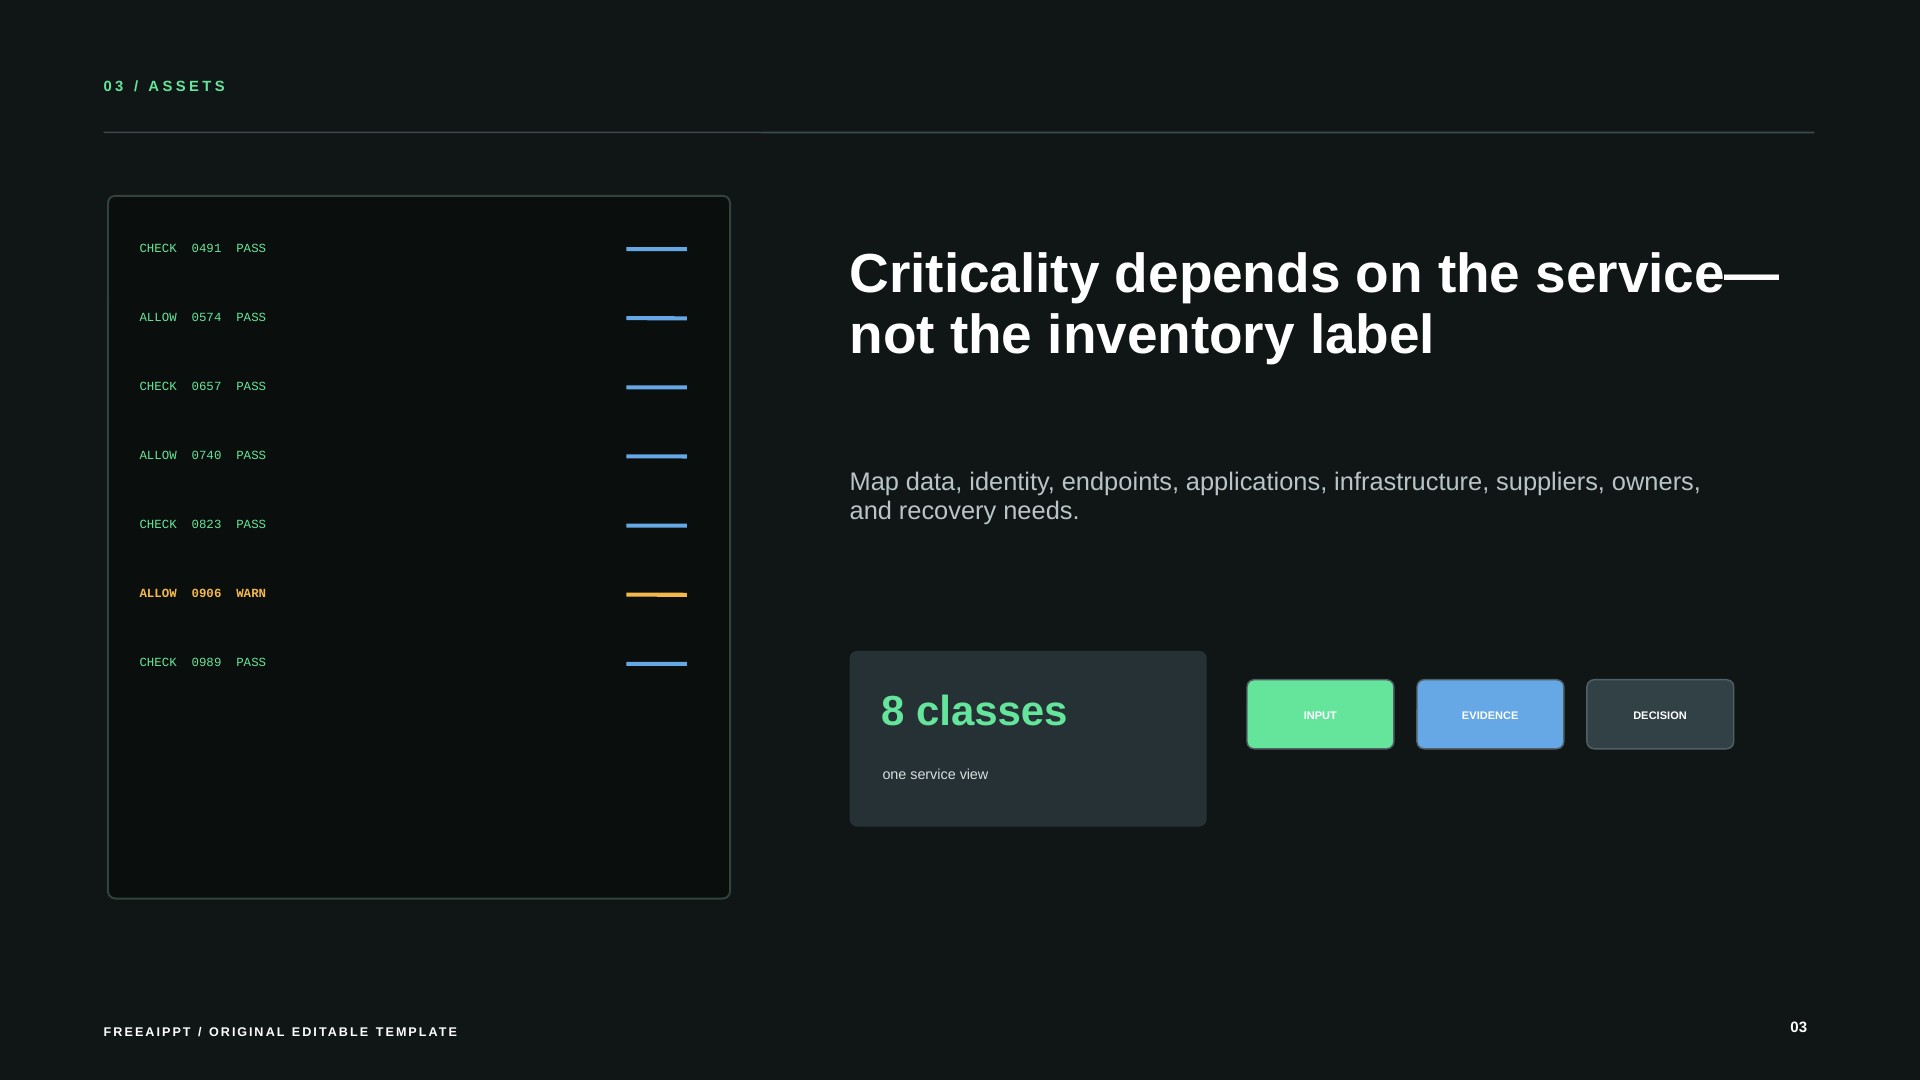Click the blue bar beside CHECK 0989
The width and height of the screenshot is (1921, 1080).
tap(657, 663)
